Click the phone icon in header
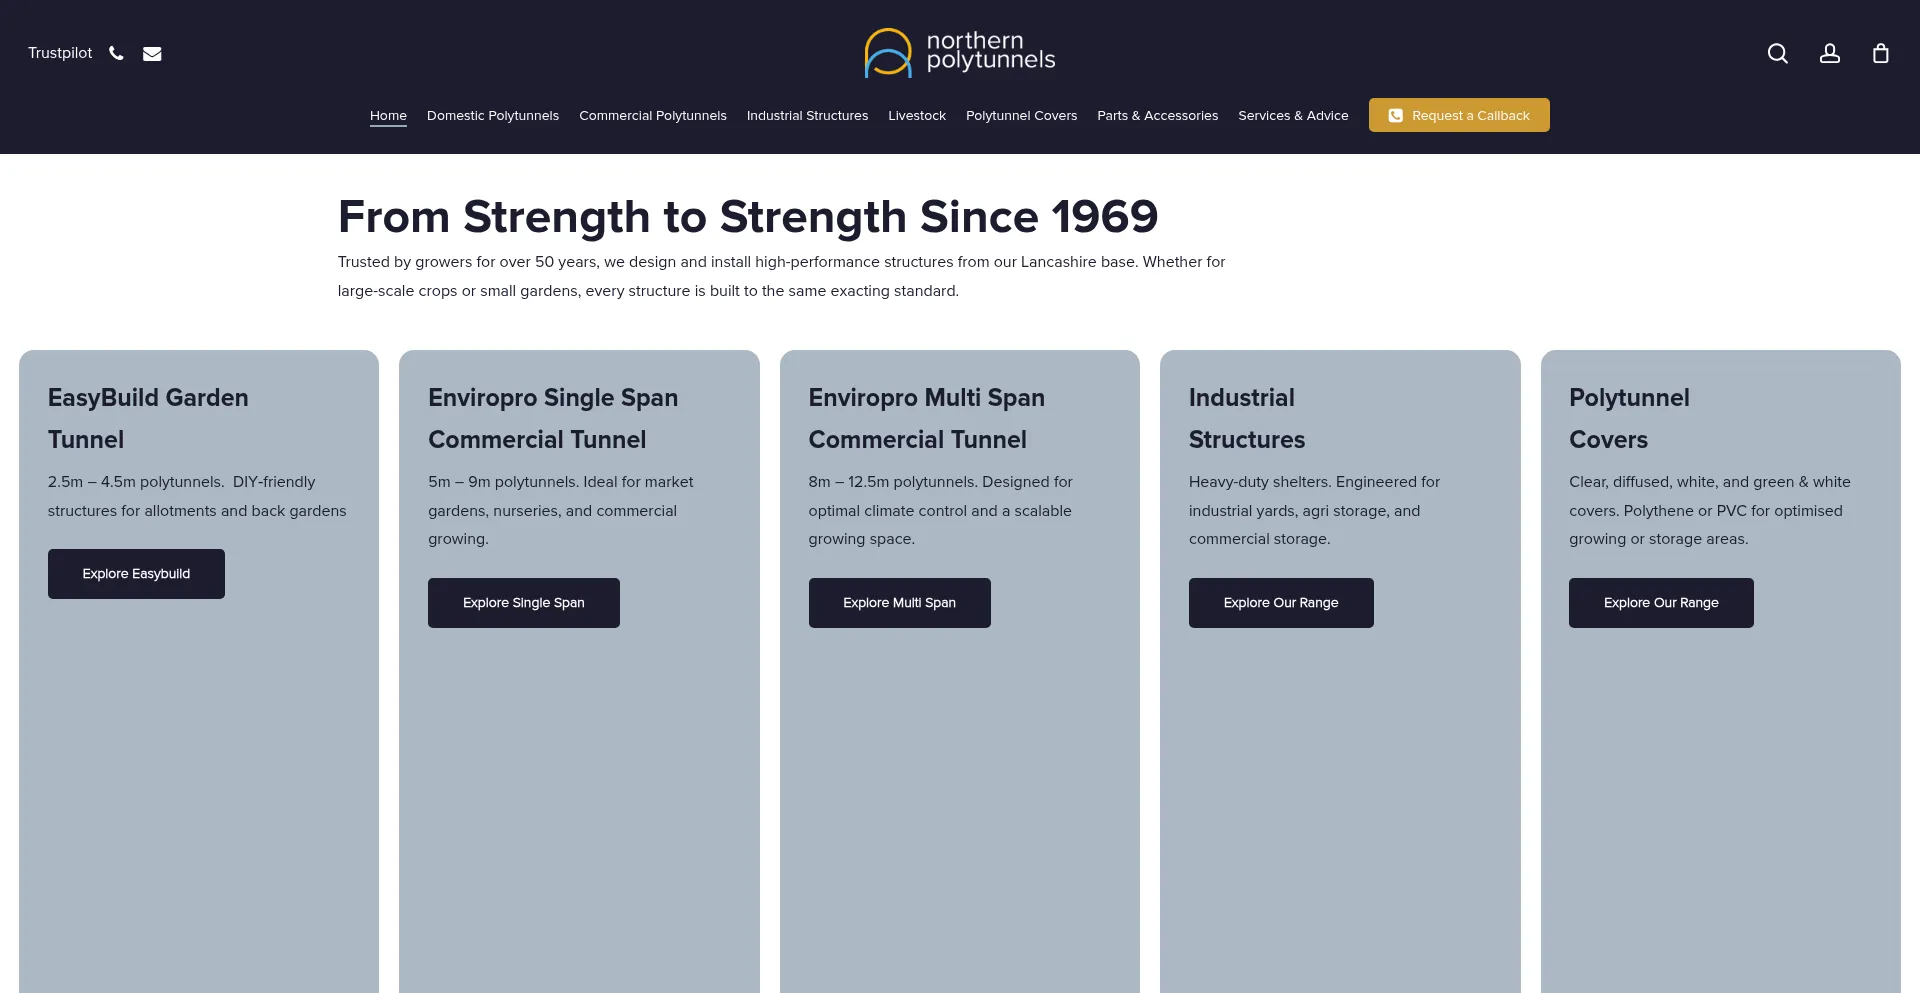Screen dimensions: 1920x993 click(116, 53)
